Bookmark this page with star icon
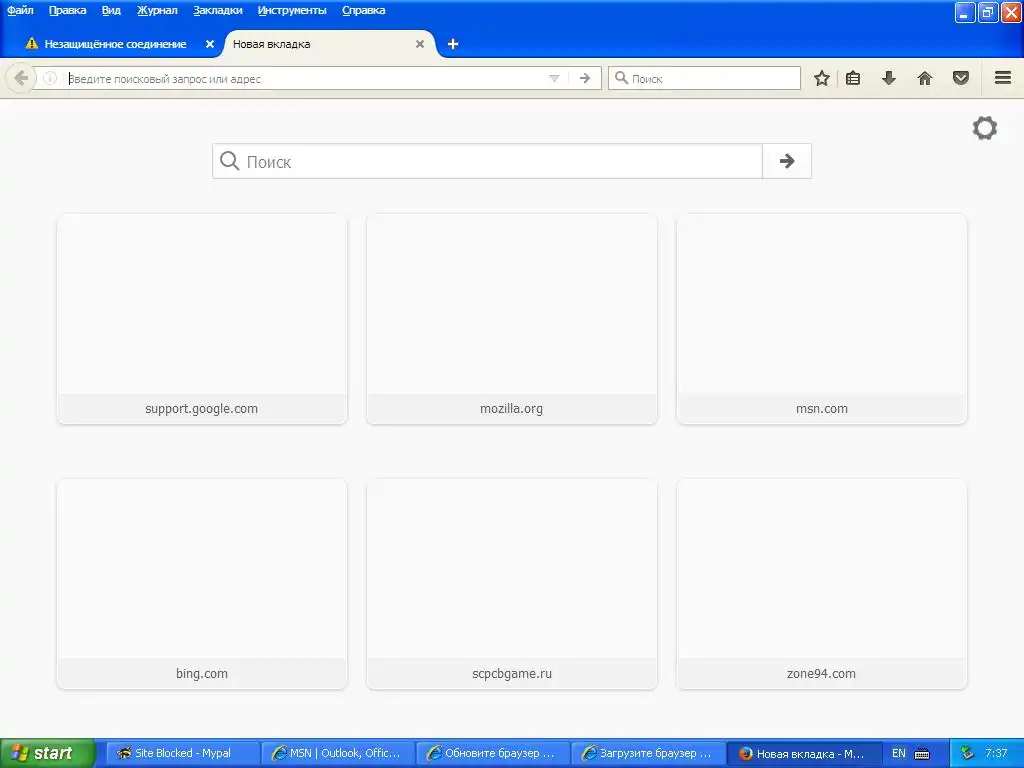 tap(822, 78)
